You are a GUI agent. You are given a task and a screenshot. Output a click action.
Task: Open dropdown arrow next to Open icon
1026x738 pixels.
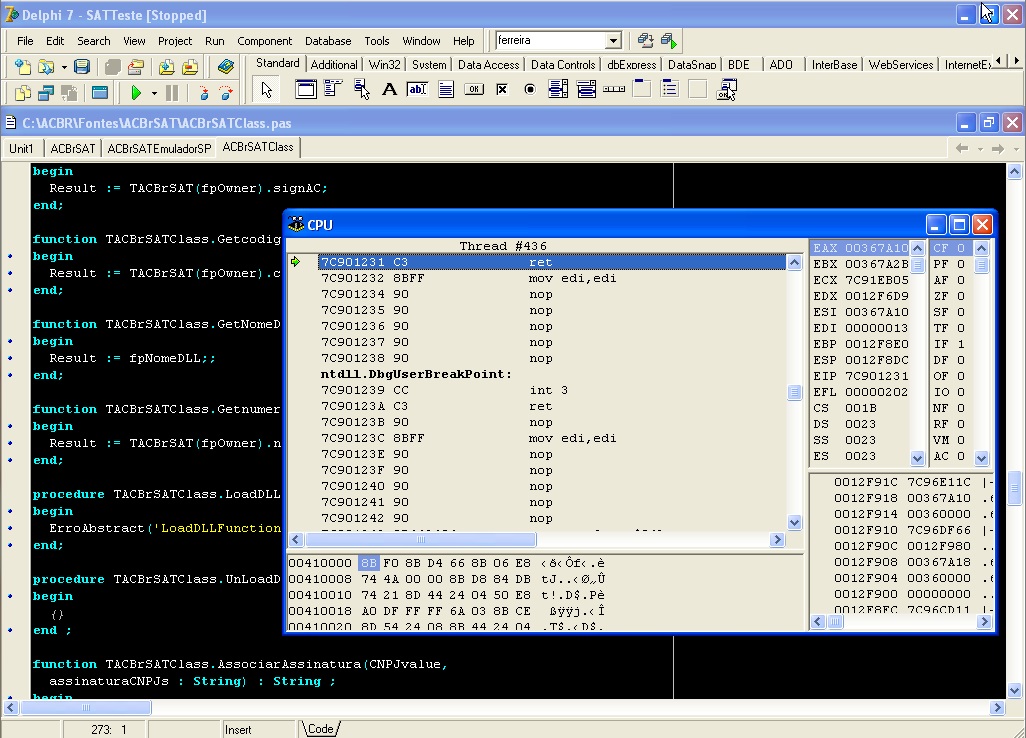point(64,67)
